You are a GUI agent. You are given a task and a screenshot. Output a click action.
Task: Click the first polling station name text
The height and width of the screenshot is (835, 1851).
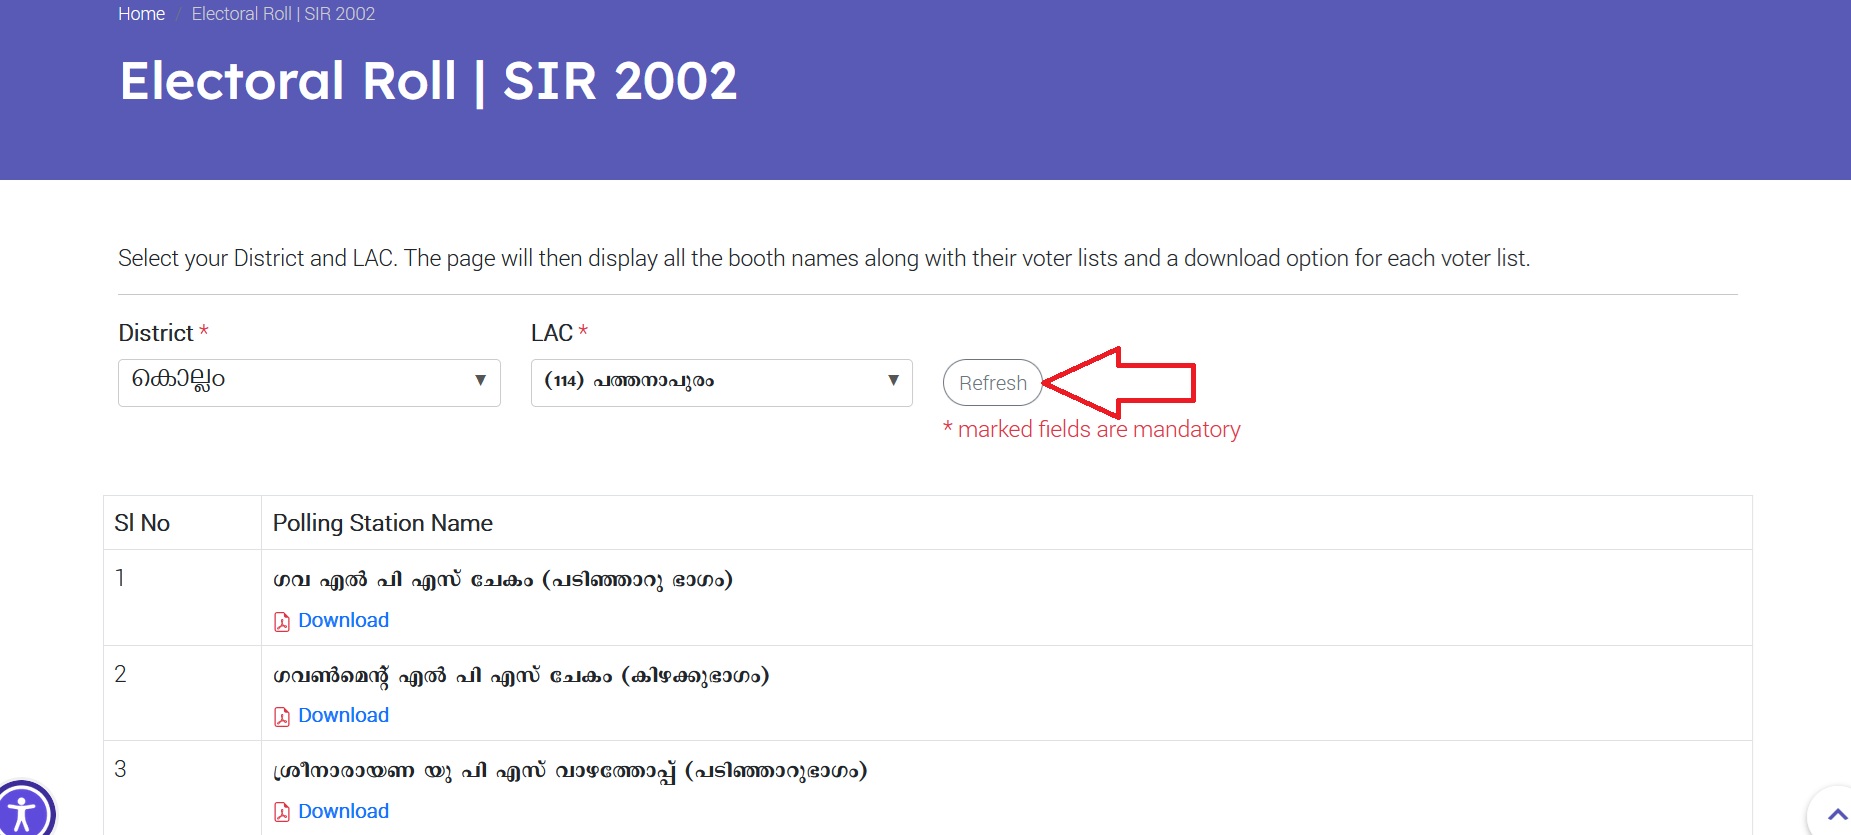tap(502, 580)
